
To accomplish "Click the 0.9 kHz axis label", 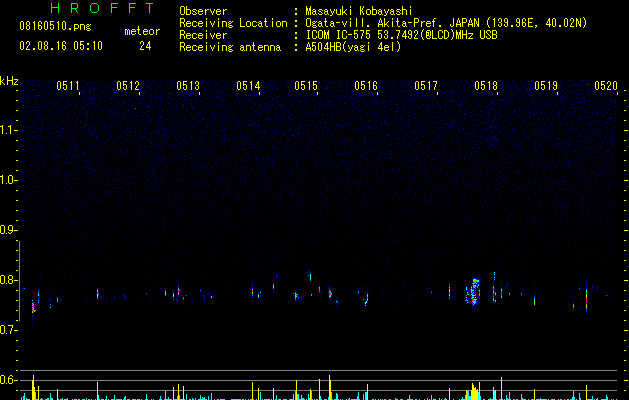I will 9,230.
